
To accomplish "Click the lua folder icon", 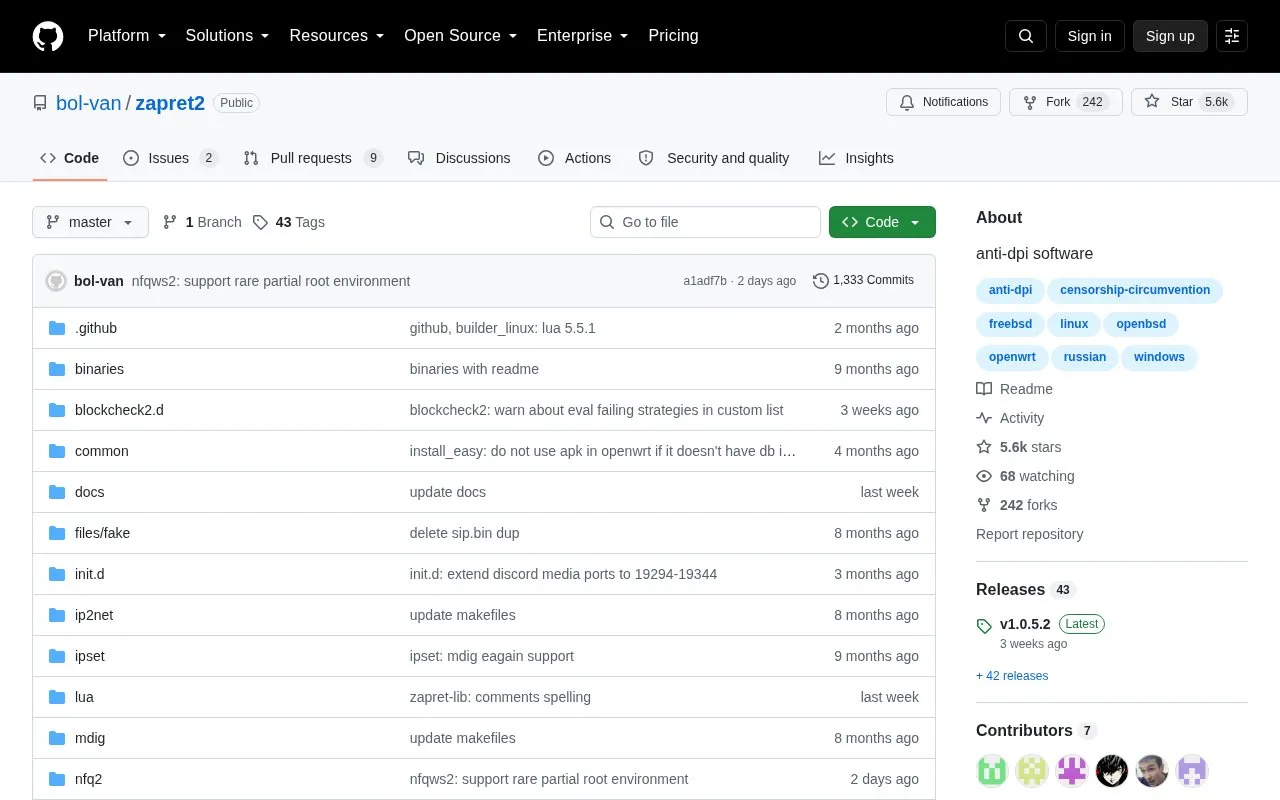I will (57, 697).
